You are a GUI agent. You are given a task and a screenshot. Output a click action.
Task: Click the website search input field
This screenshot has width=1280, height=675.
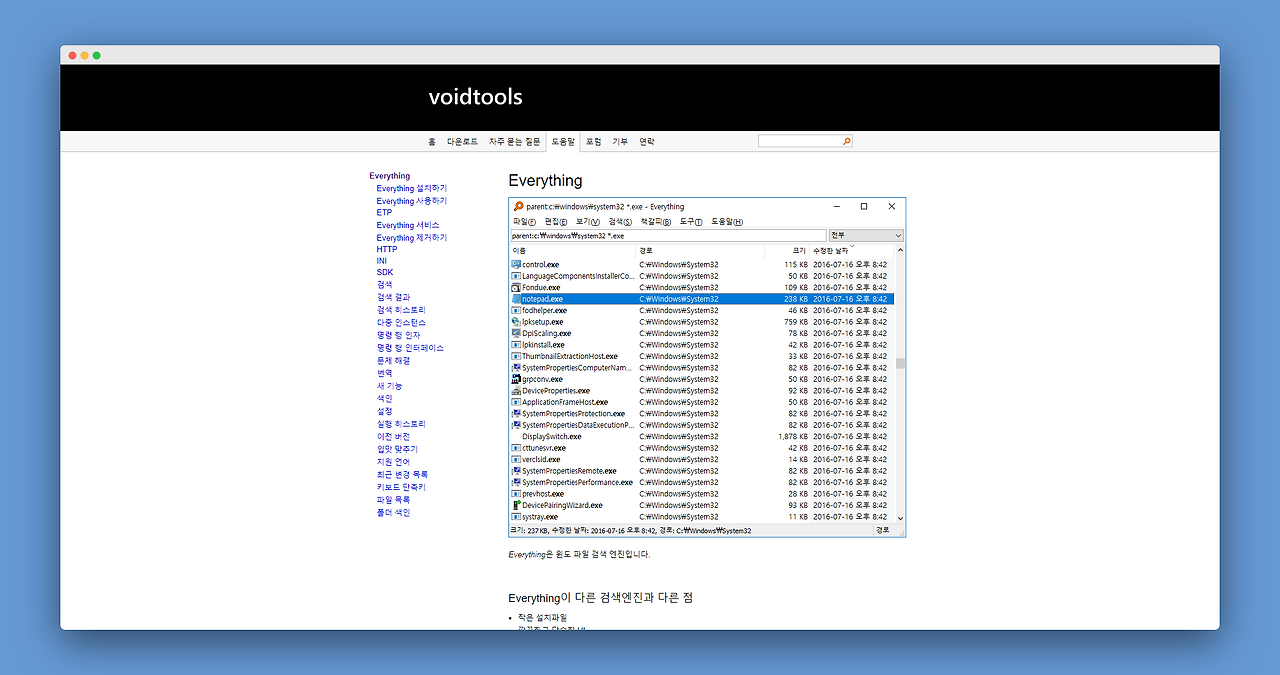click(800, 142)
